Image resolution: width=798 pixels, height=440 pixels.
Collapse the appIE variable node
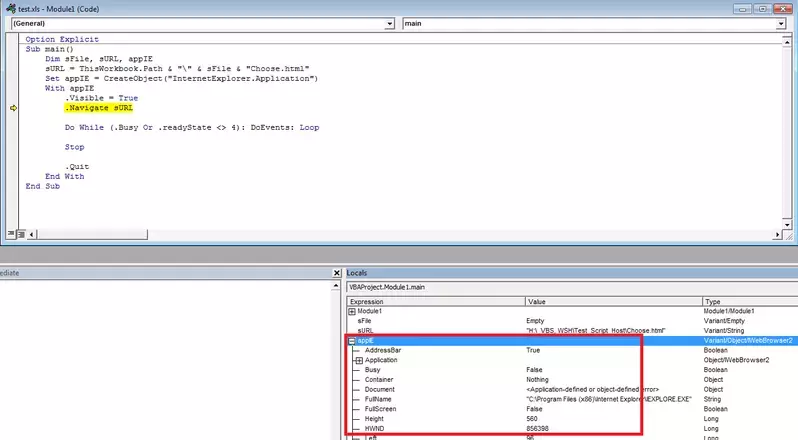352,341
